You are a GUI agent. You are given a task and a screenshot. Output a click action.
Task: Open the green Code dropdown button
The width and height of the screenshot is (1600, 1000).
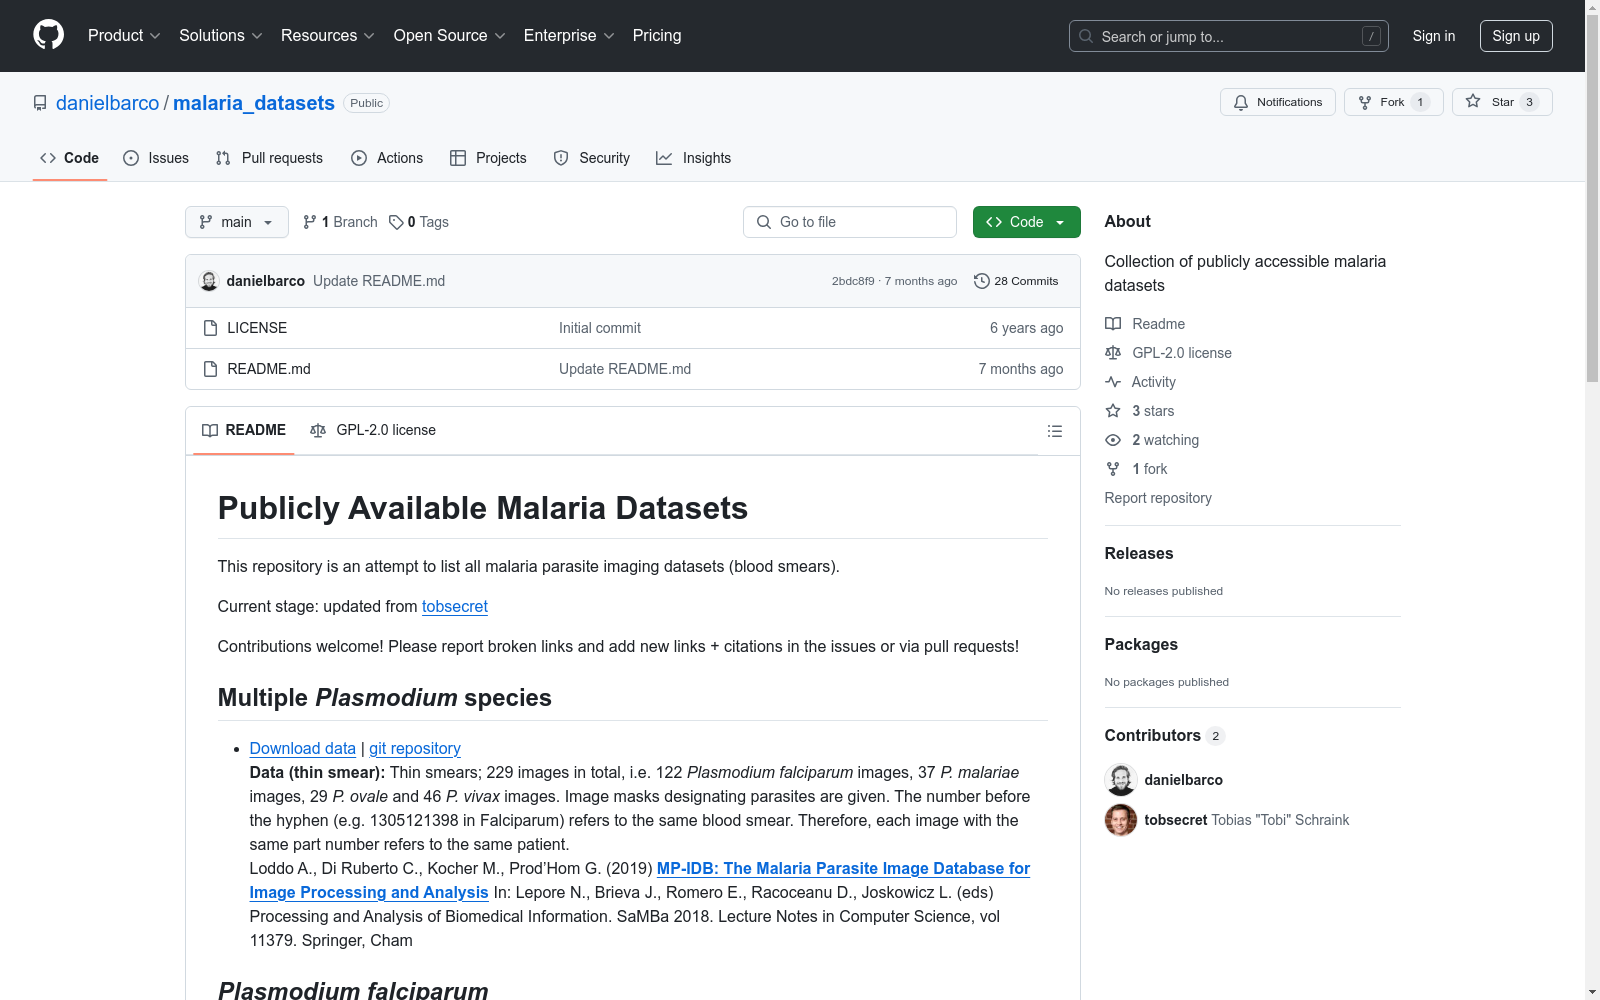[x=1026, y=222]
